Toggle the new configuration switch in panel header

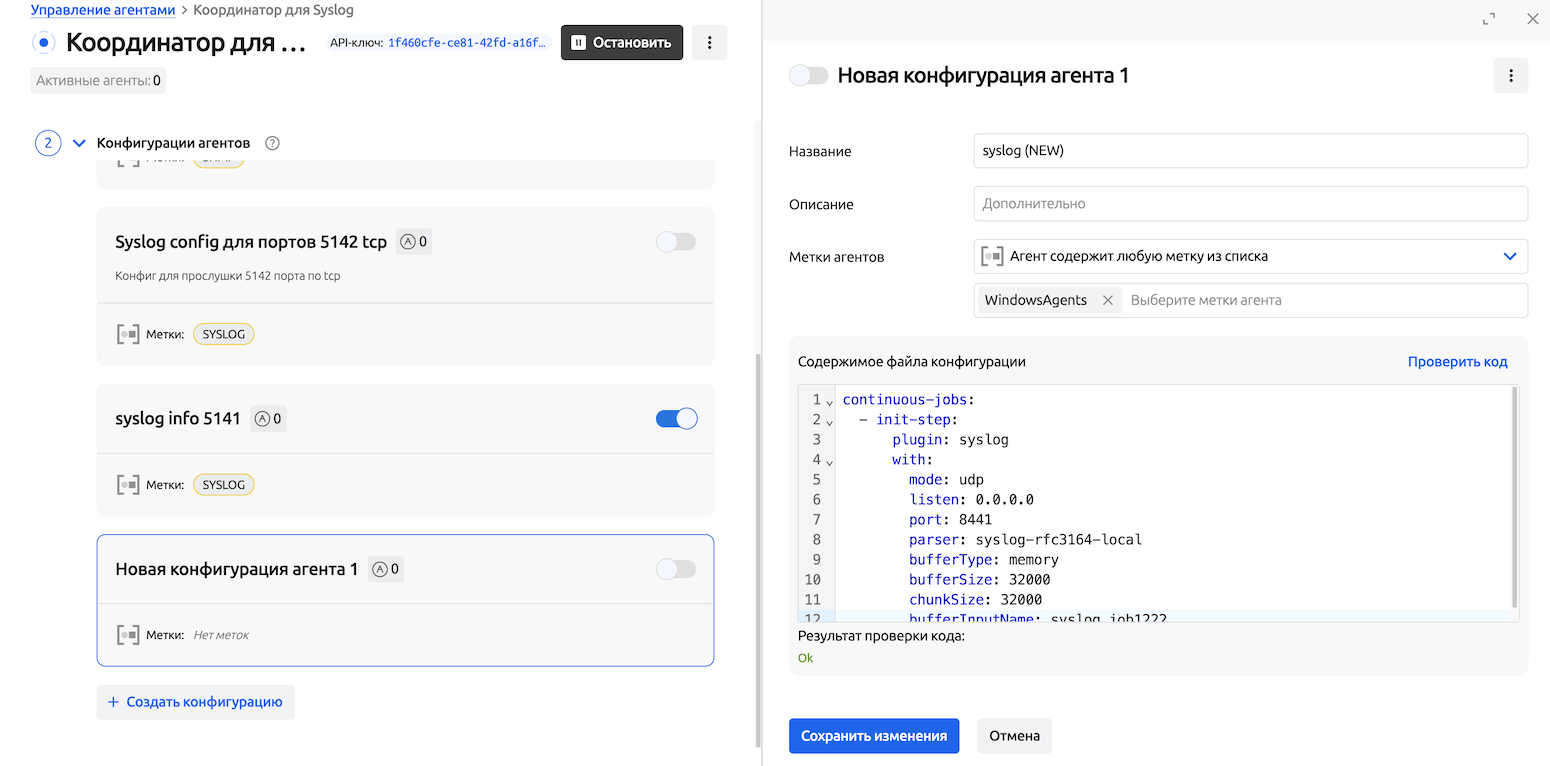(809, 76)
